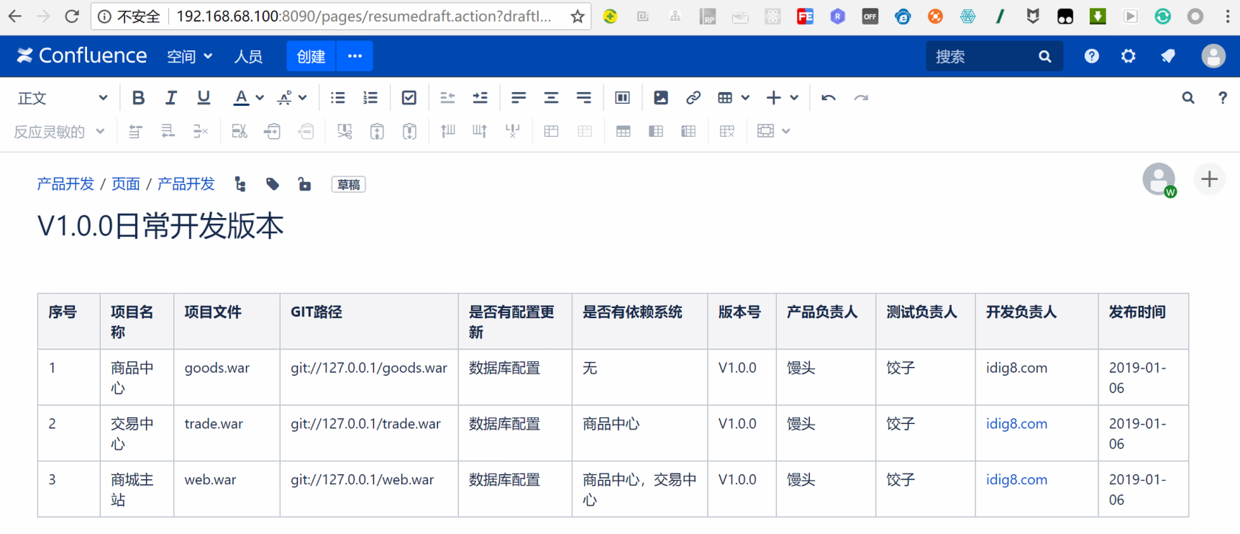The height and width of the screenshot is (534, 1240).
Task: Invite collaborators with plus button
Action: tap(1209, 180)
